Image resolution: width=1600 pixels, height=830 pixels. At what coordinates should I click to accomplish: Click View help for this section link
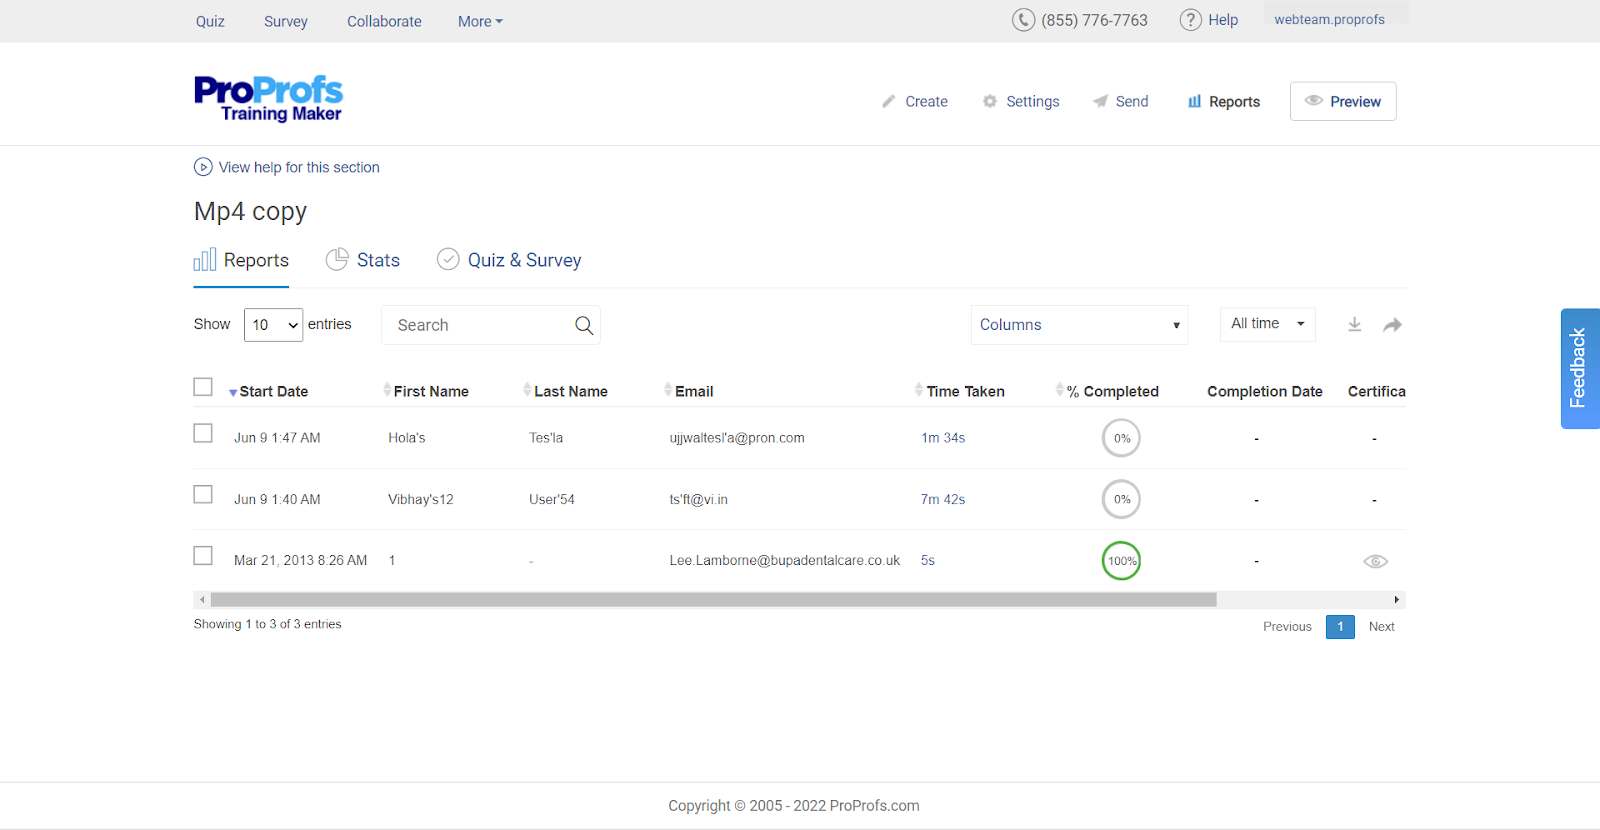tap(299, 167)
